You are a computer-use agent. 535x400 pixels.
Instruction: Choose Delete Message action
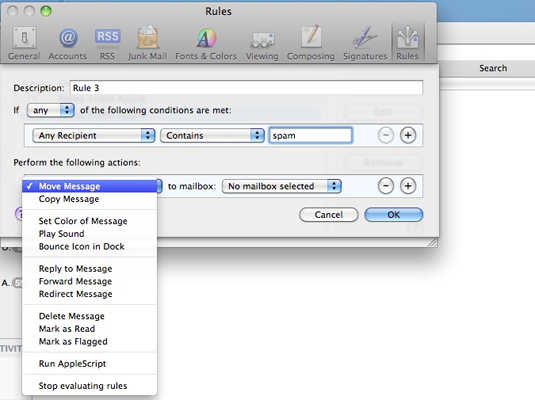[x=89, y=316]
